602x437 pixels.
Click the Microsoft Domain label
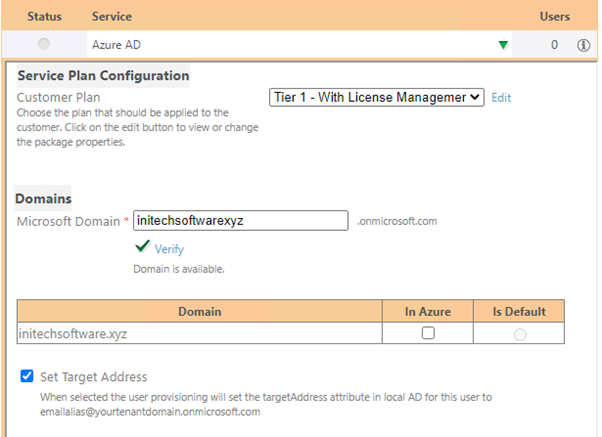pos(68,221)
